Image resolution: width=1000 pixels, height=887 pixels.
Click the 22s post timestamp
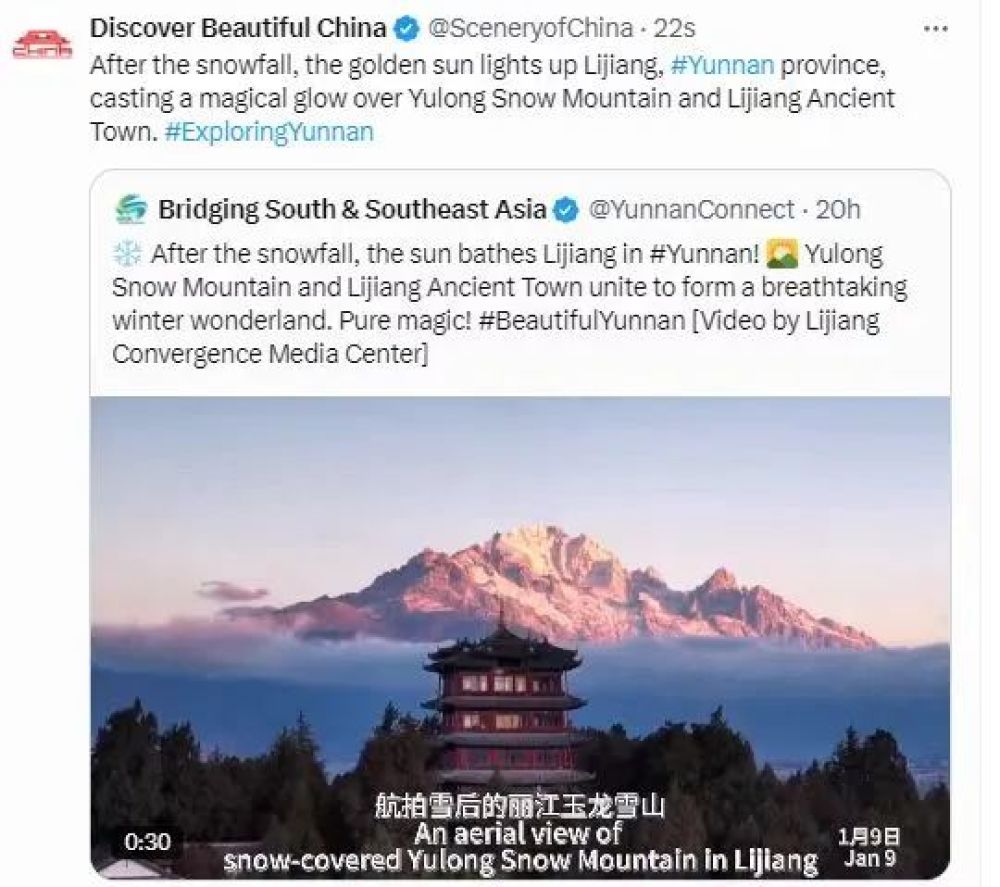point(675,29)
